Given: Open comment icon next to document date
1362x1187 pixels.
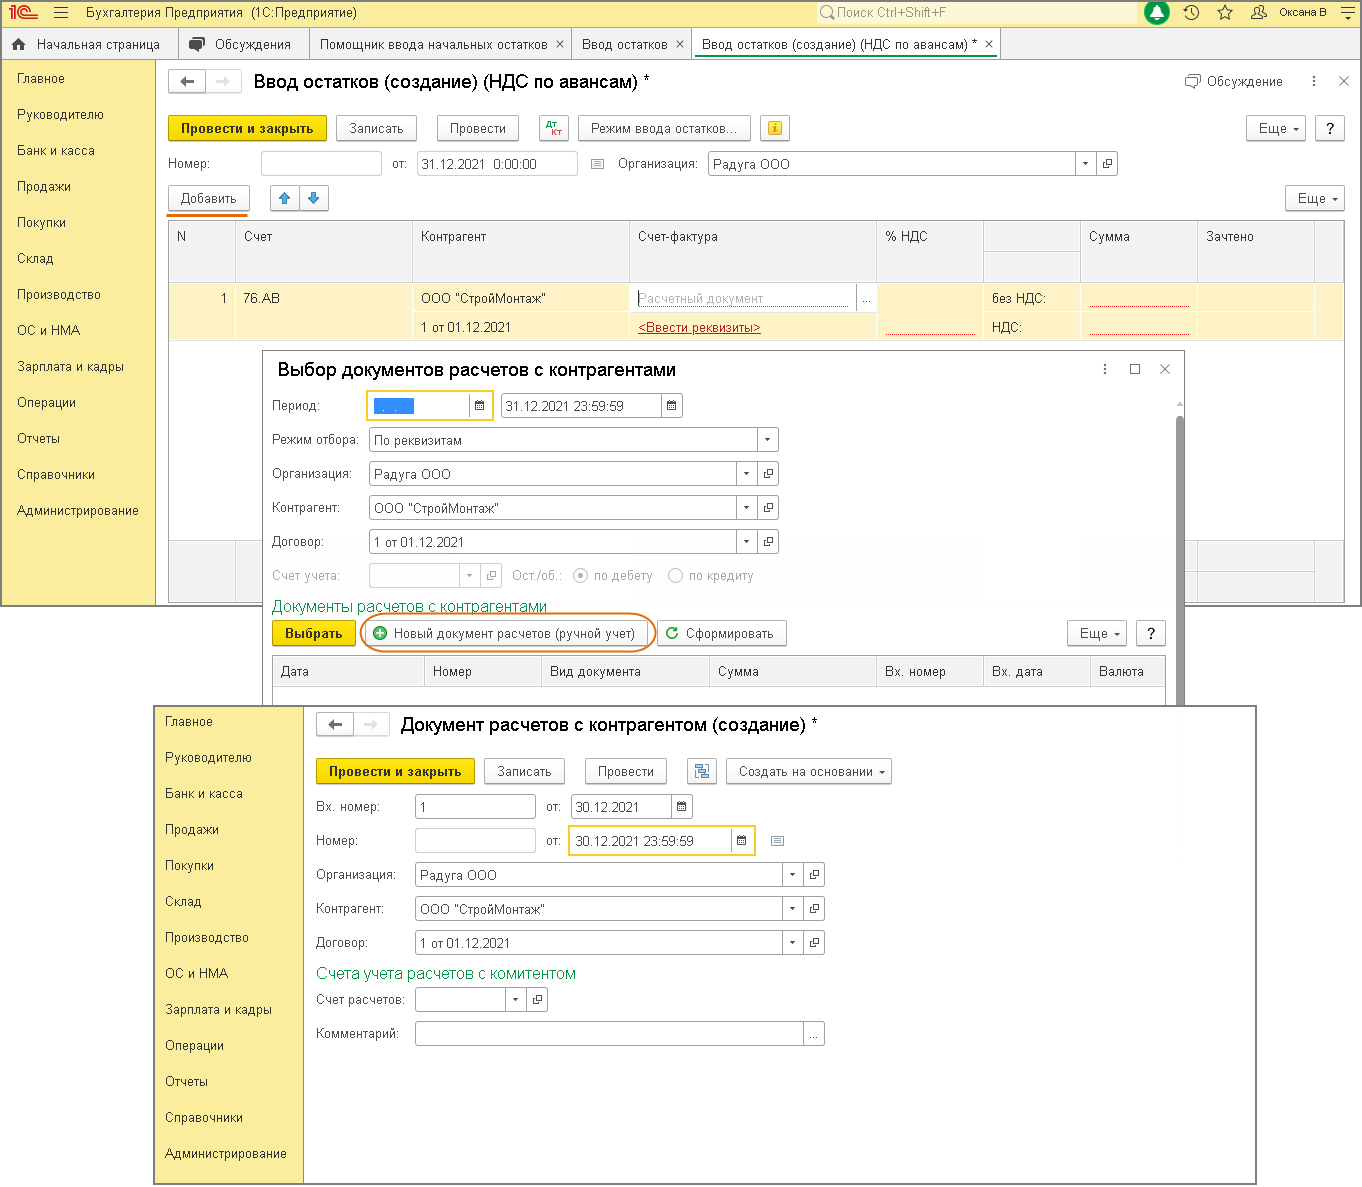Looking at the screenshot, I should pyautogui.click(x=598, y=164).
